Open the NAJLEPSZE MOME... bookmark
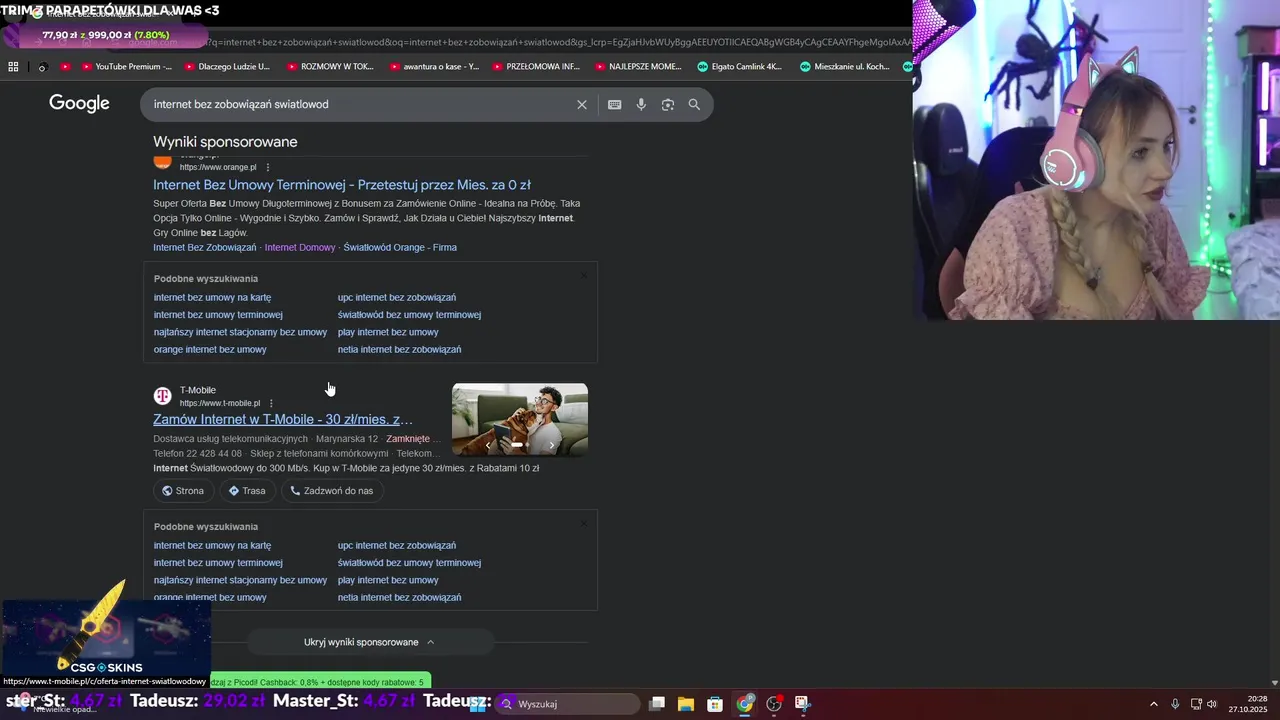 pos(638,67)
